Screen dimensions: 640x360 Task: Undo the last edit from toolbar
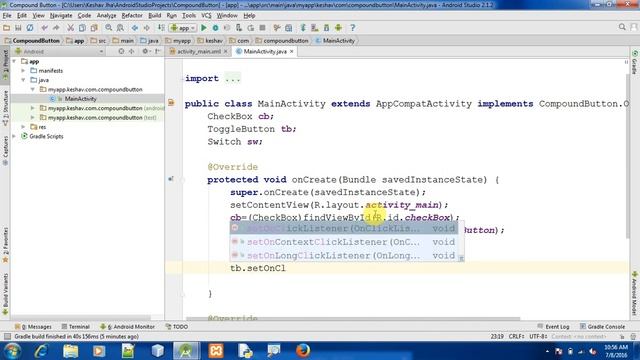[x=44, y=28]
